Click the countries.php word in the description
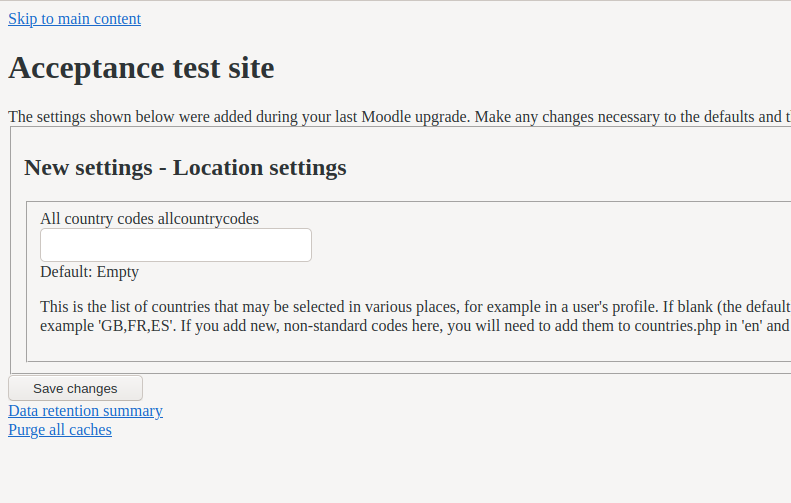Viewport: 791px width, 503px height. (677, 325)
